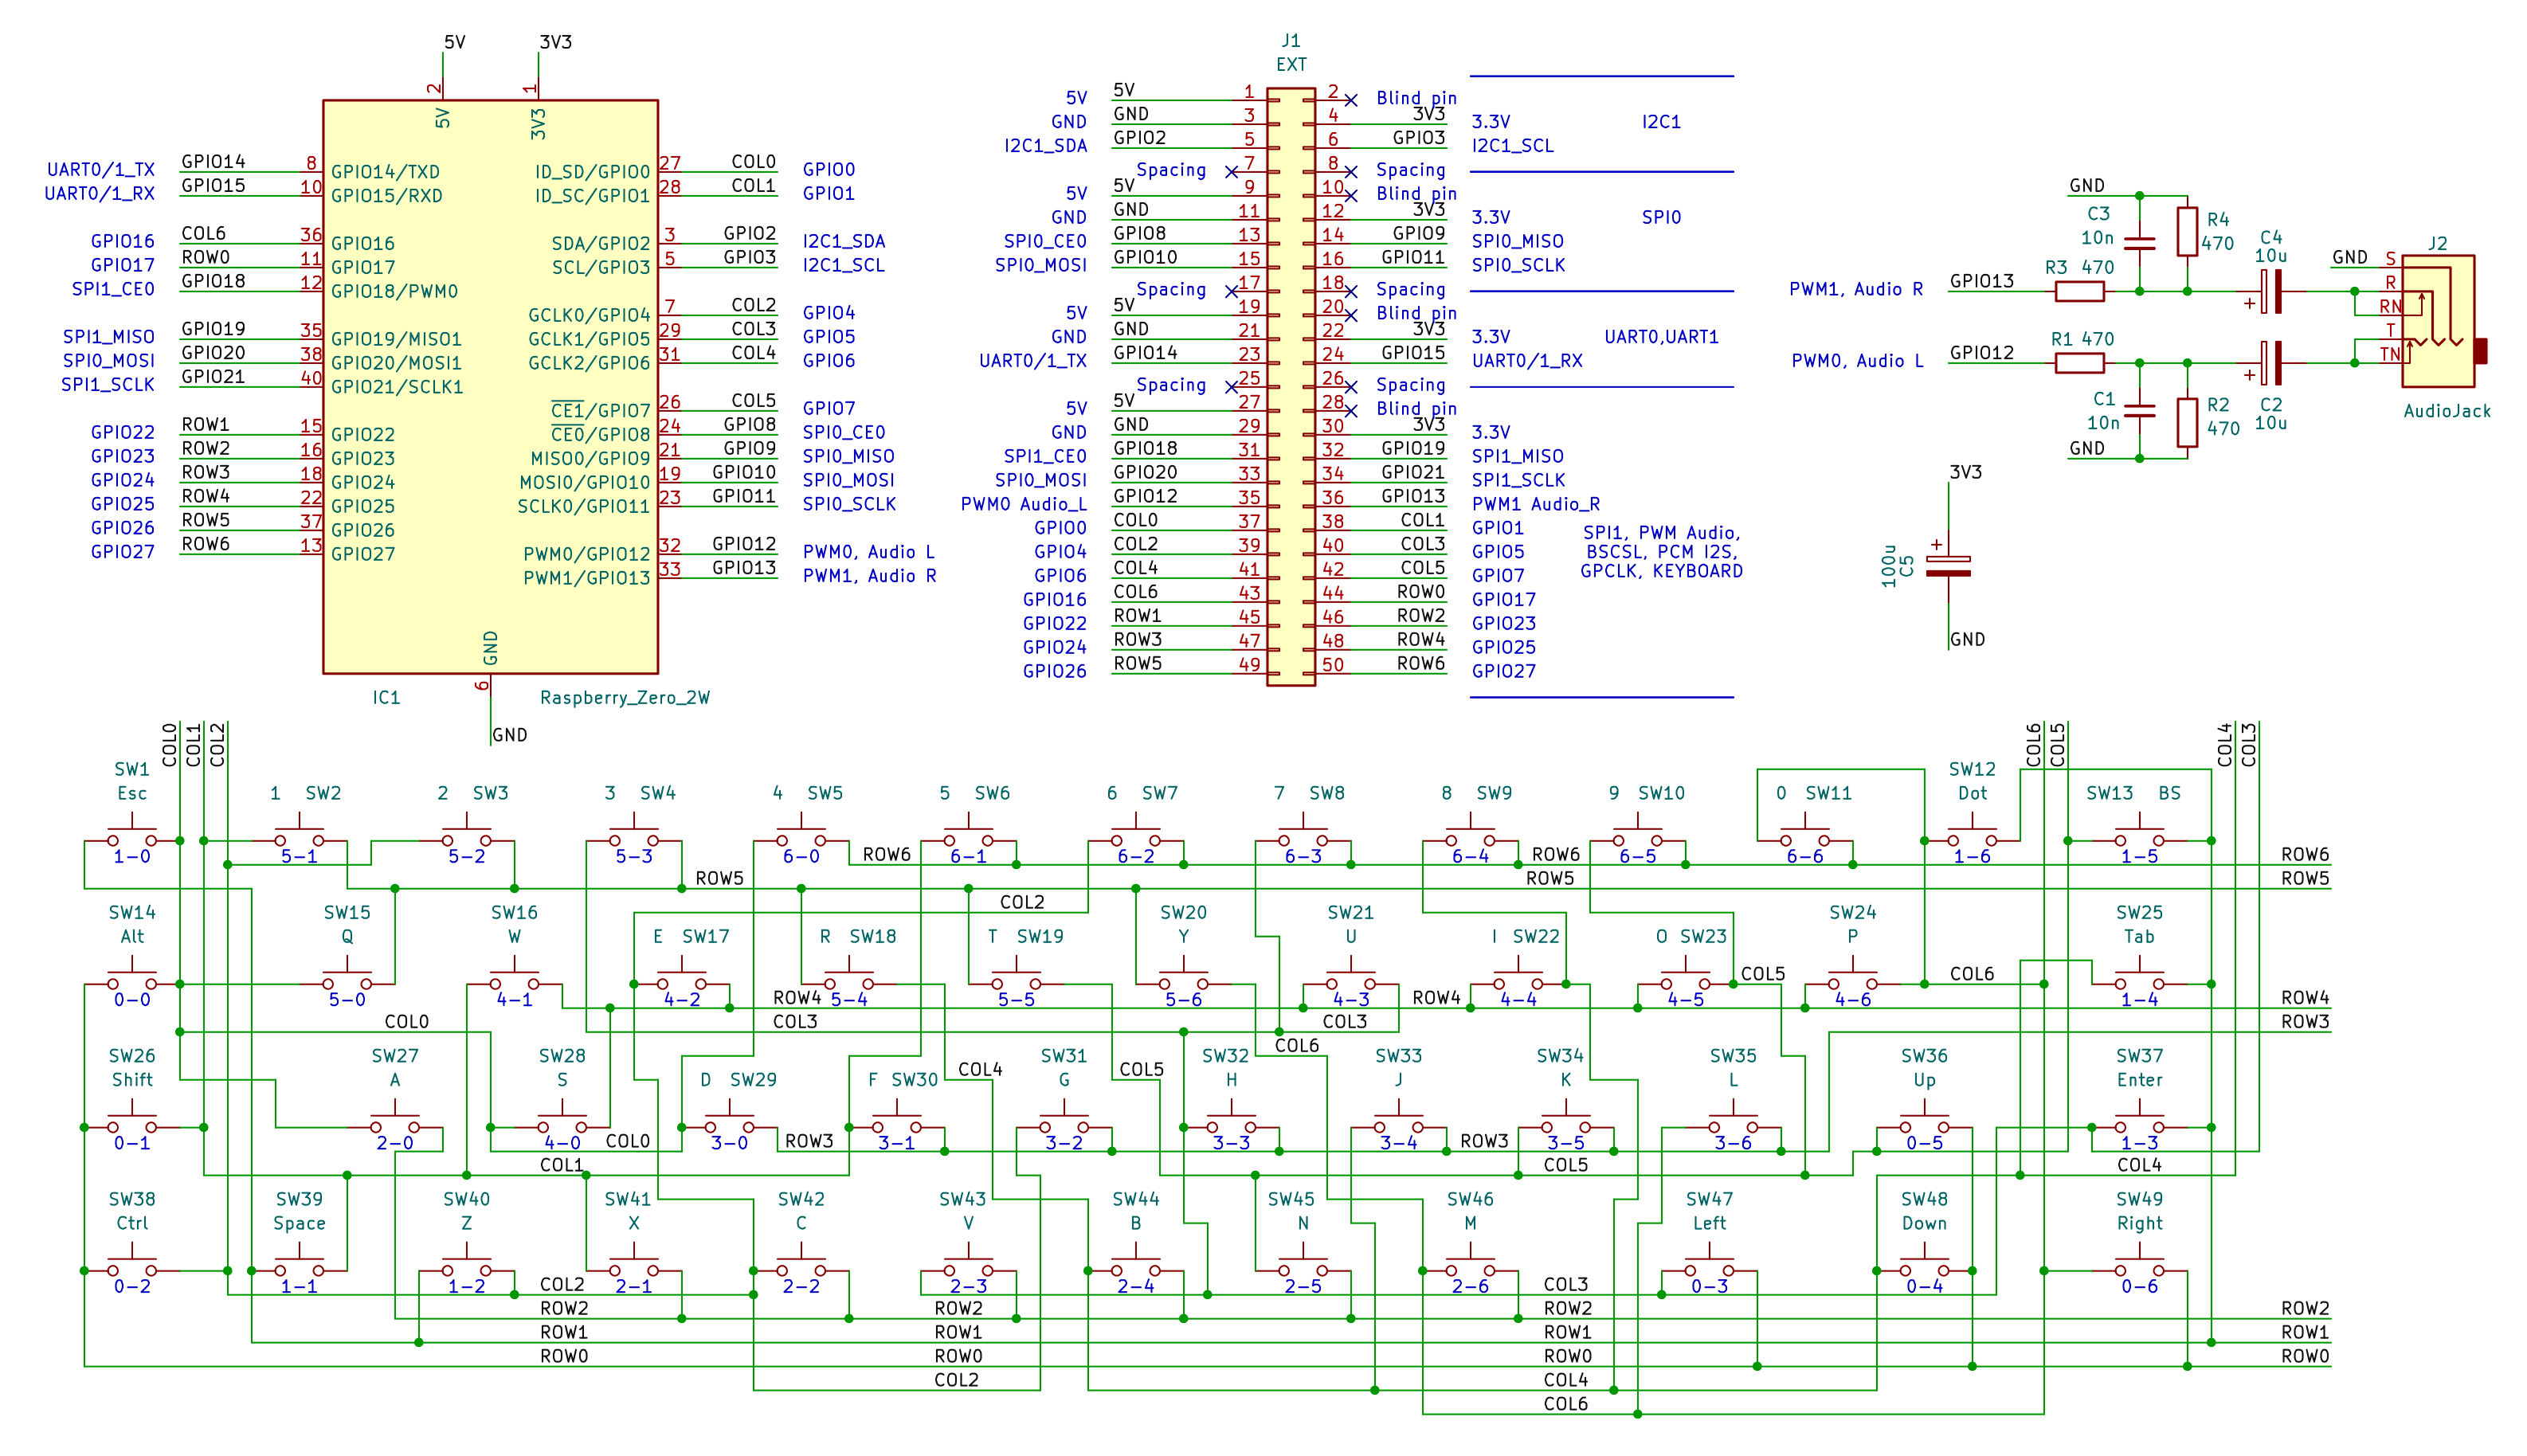Click pin 2 no-connect cross on J1
2527x1456 pixels.
[x=1351, y=100]
